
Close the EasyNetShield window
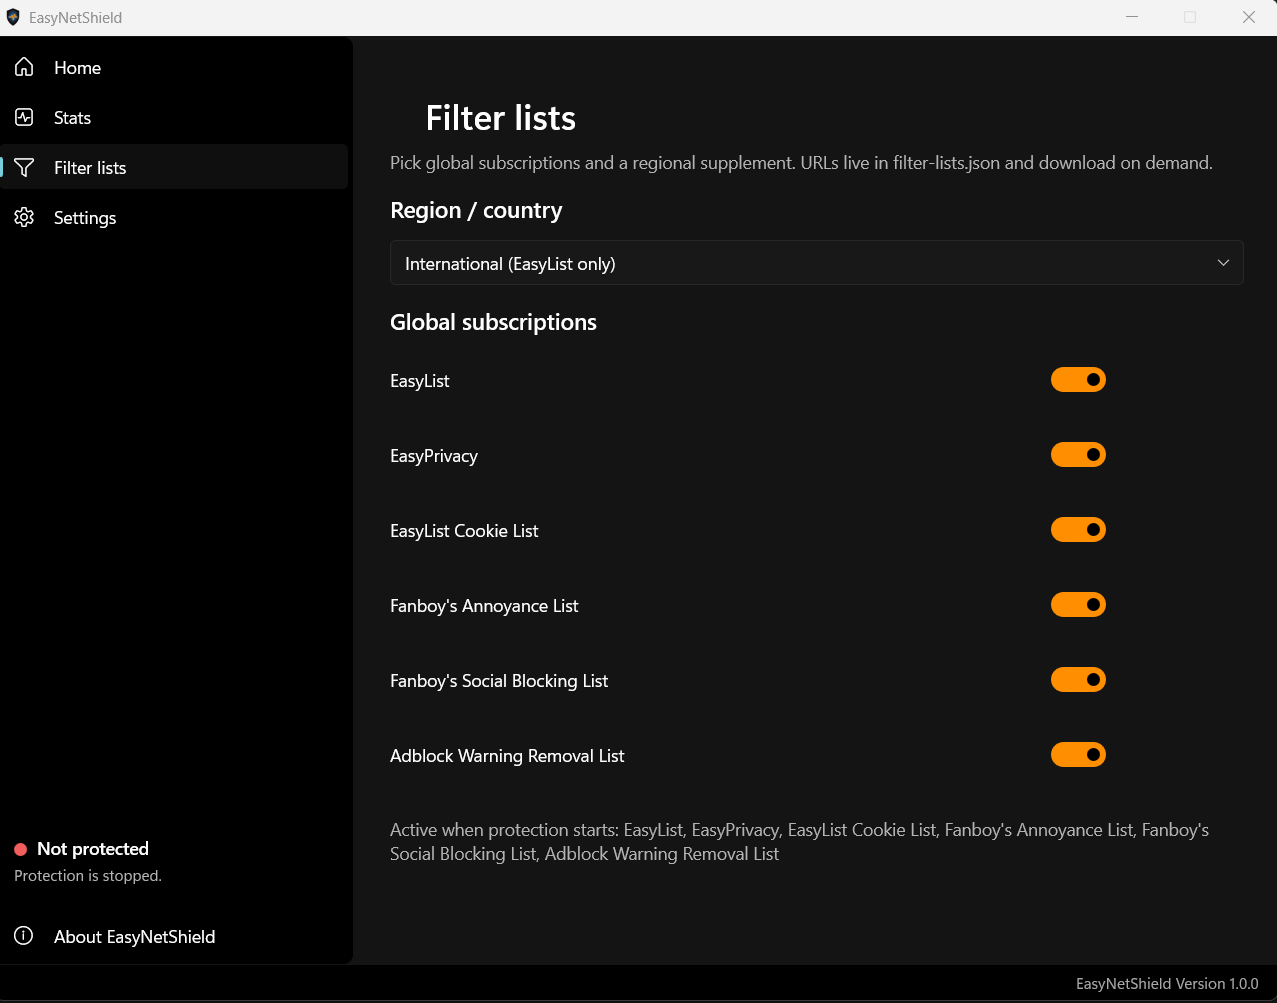pos(1248,17)
